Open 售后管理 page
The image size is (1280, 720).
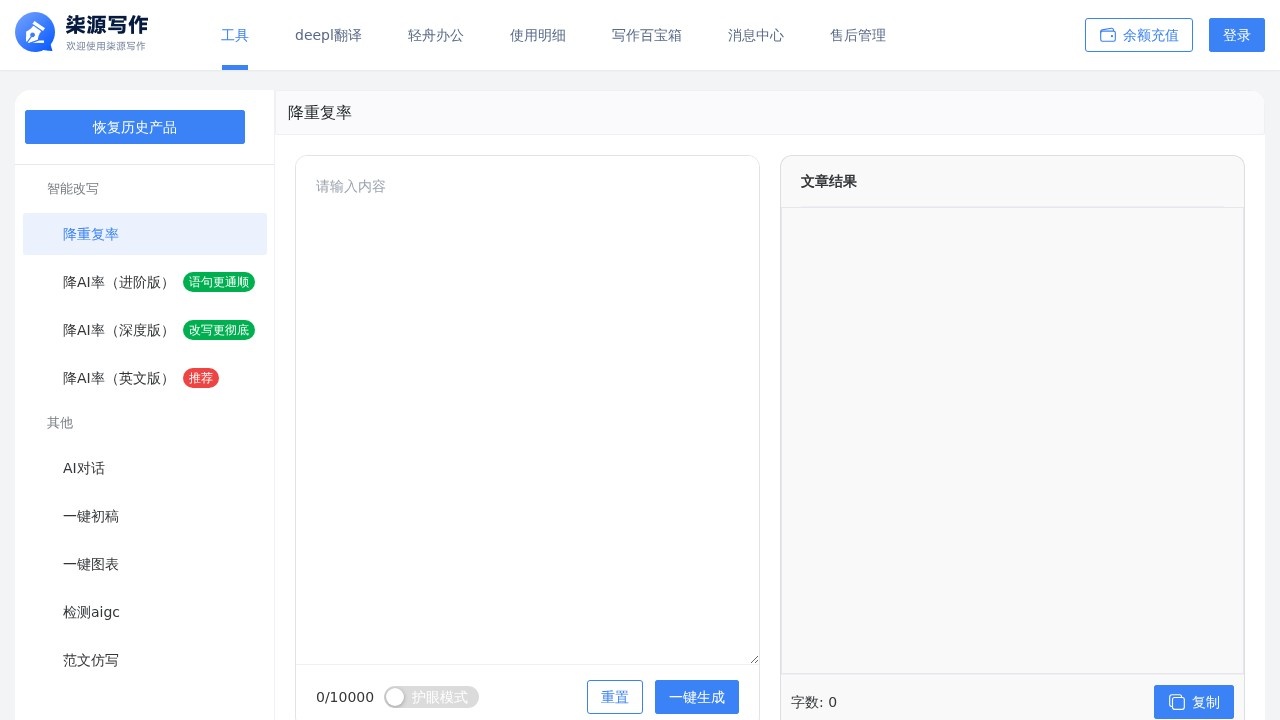click(x=858, y=35)
